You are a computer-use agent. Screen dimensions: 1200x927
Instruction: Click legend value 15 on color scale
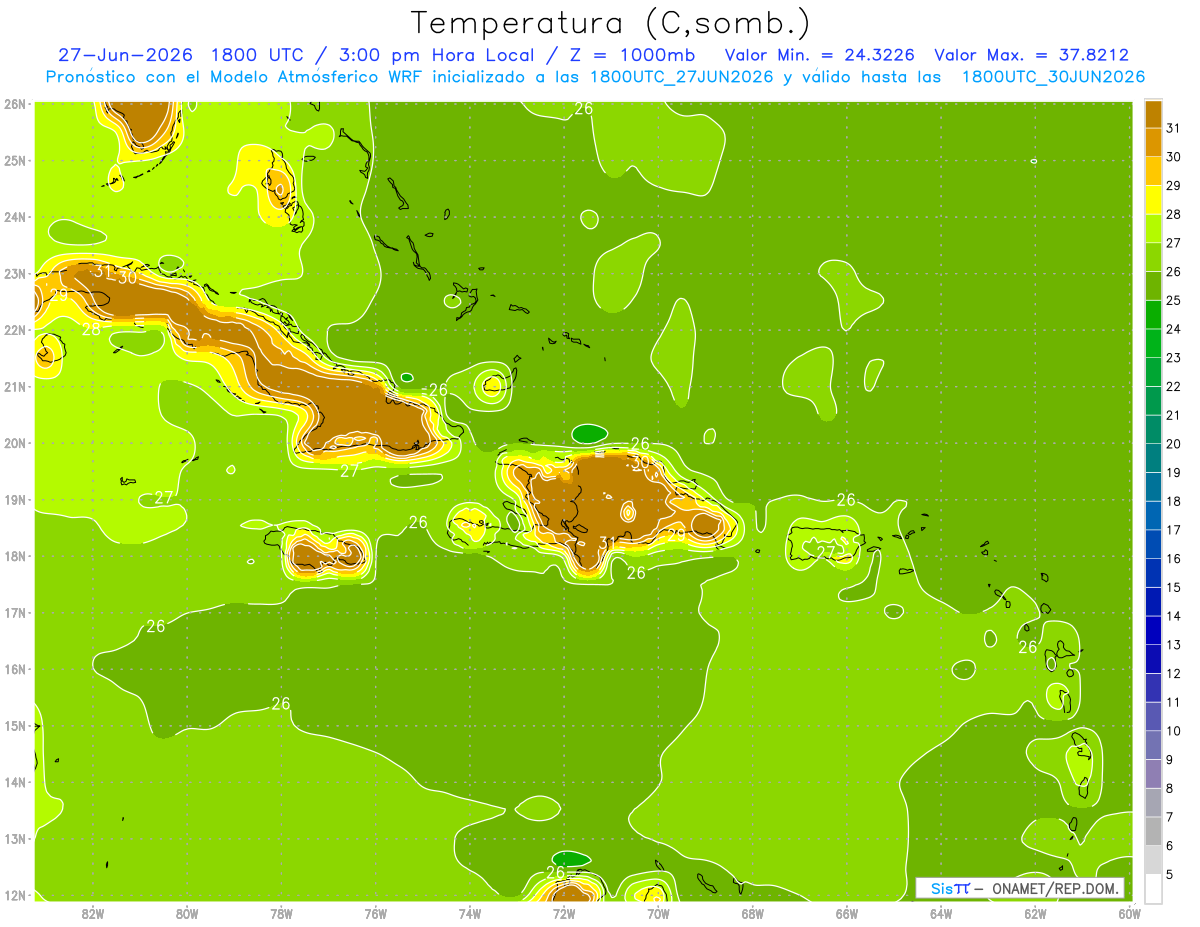[x=1173, y=587]
